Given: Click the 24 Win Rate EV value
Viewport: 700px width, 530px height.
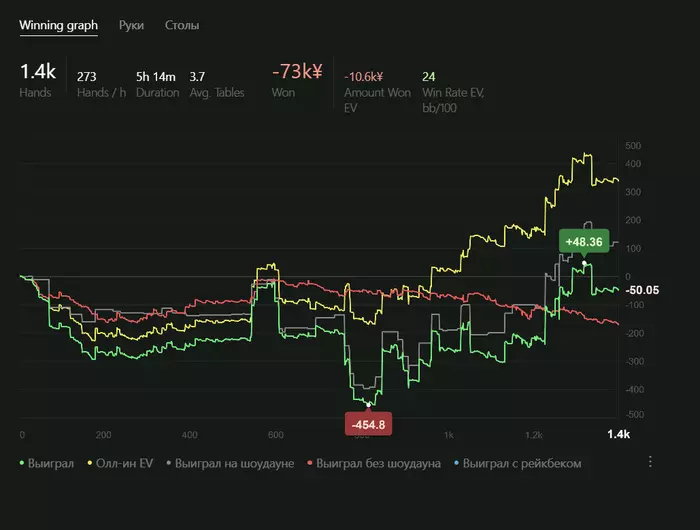Looking at the screenshot, I should coord(429,77).
